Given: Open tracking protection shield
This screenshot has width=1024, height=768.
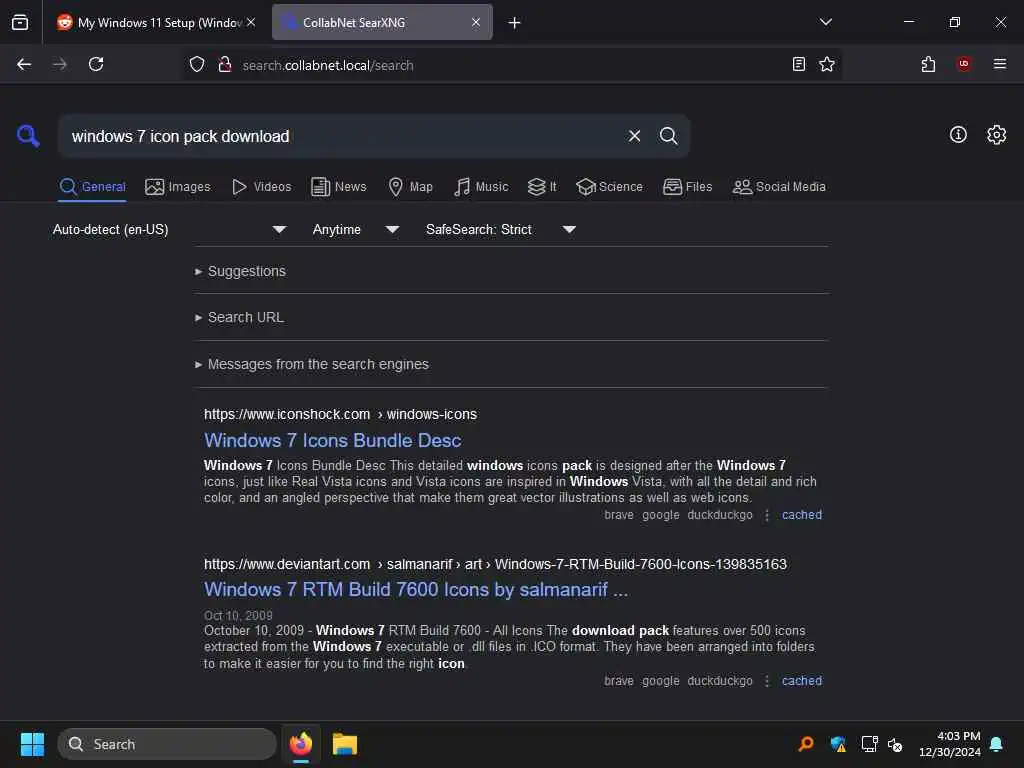Looking at the screenshot, I should click(197, 65).
